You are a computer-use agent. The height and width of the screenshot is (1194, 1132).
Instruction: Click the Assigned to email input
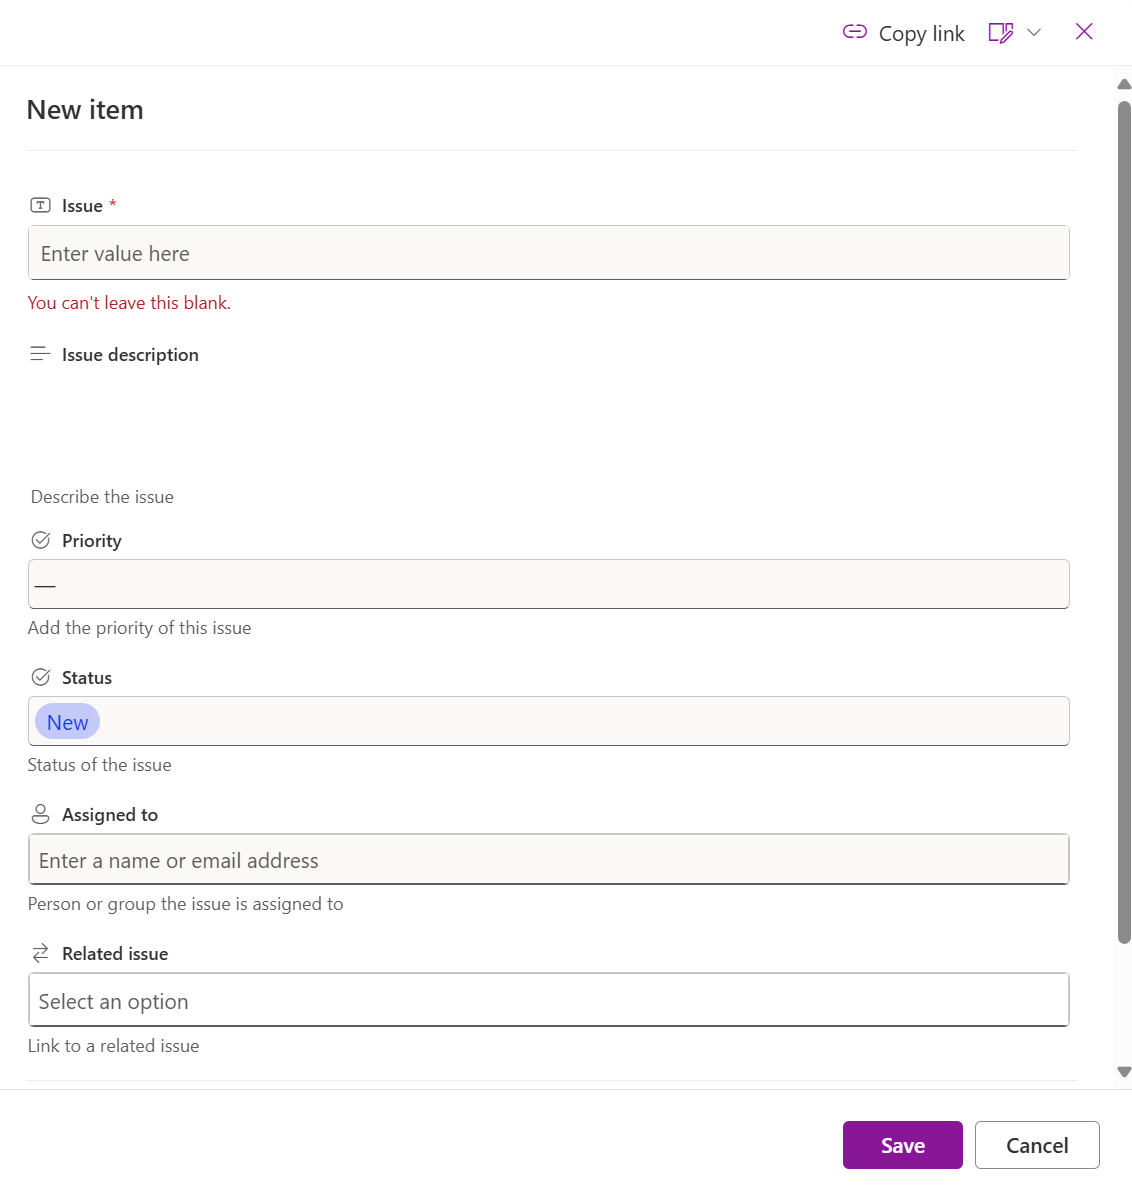548,859
